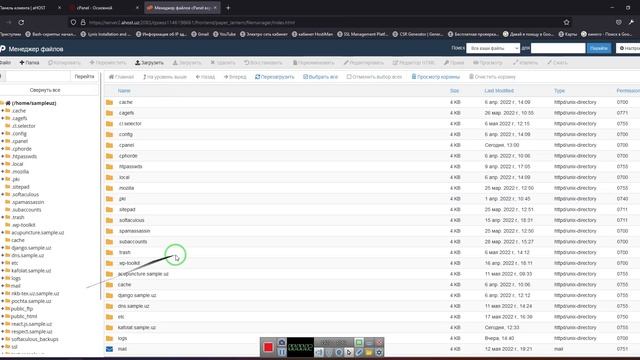Screen dimensions: 640x360
Task: Click the Восстановить restore toolbar button
Action: tap(263, 63)
